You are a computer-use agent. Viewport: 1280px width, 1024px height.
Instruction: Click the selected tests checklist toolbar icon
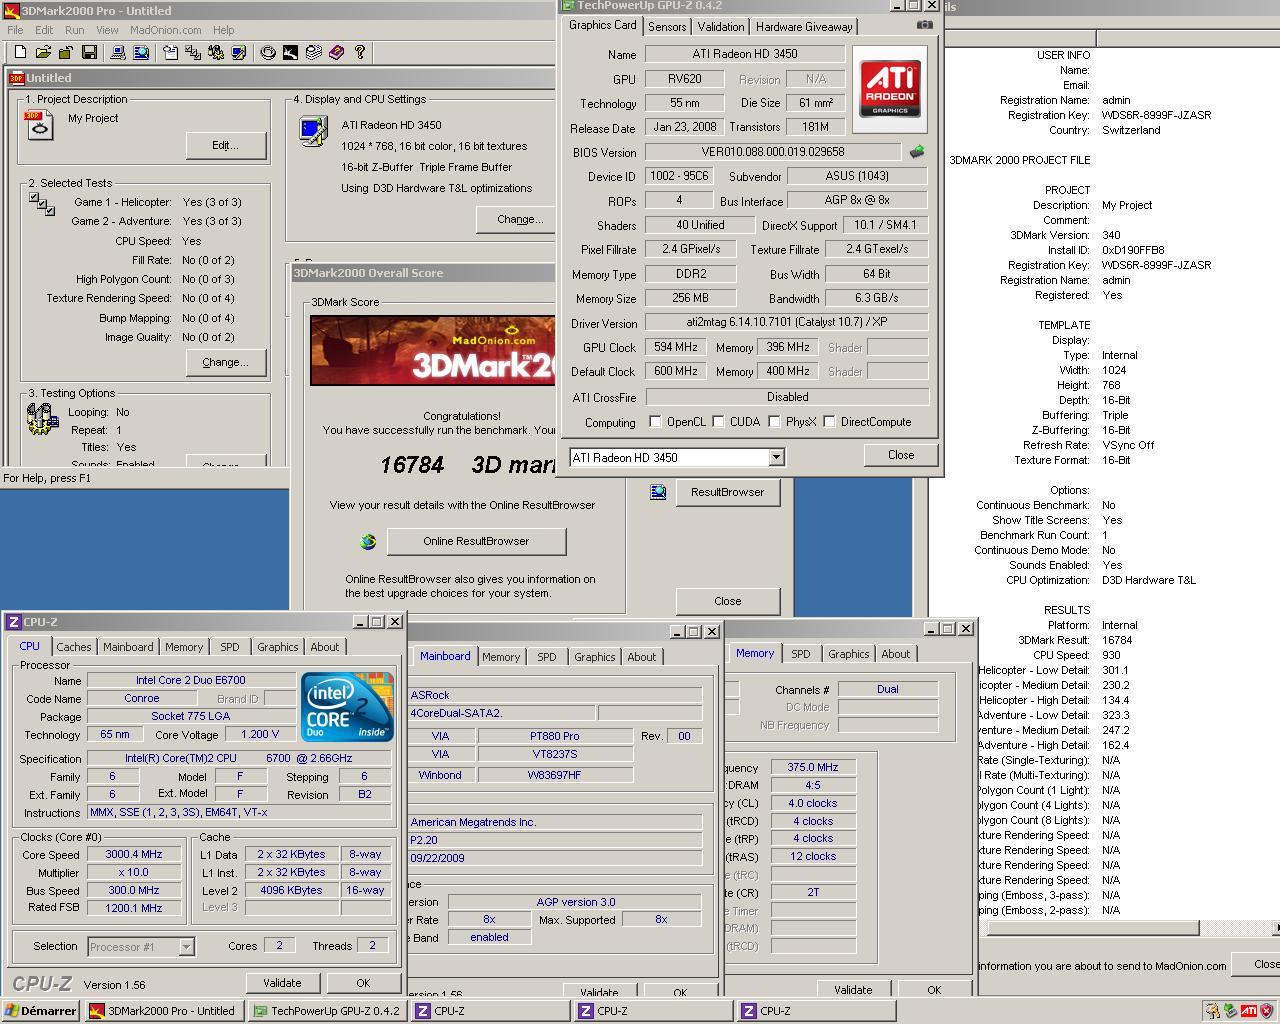193,52
